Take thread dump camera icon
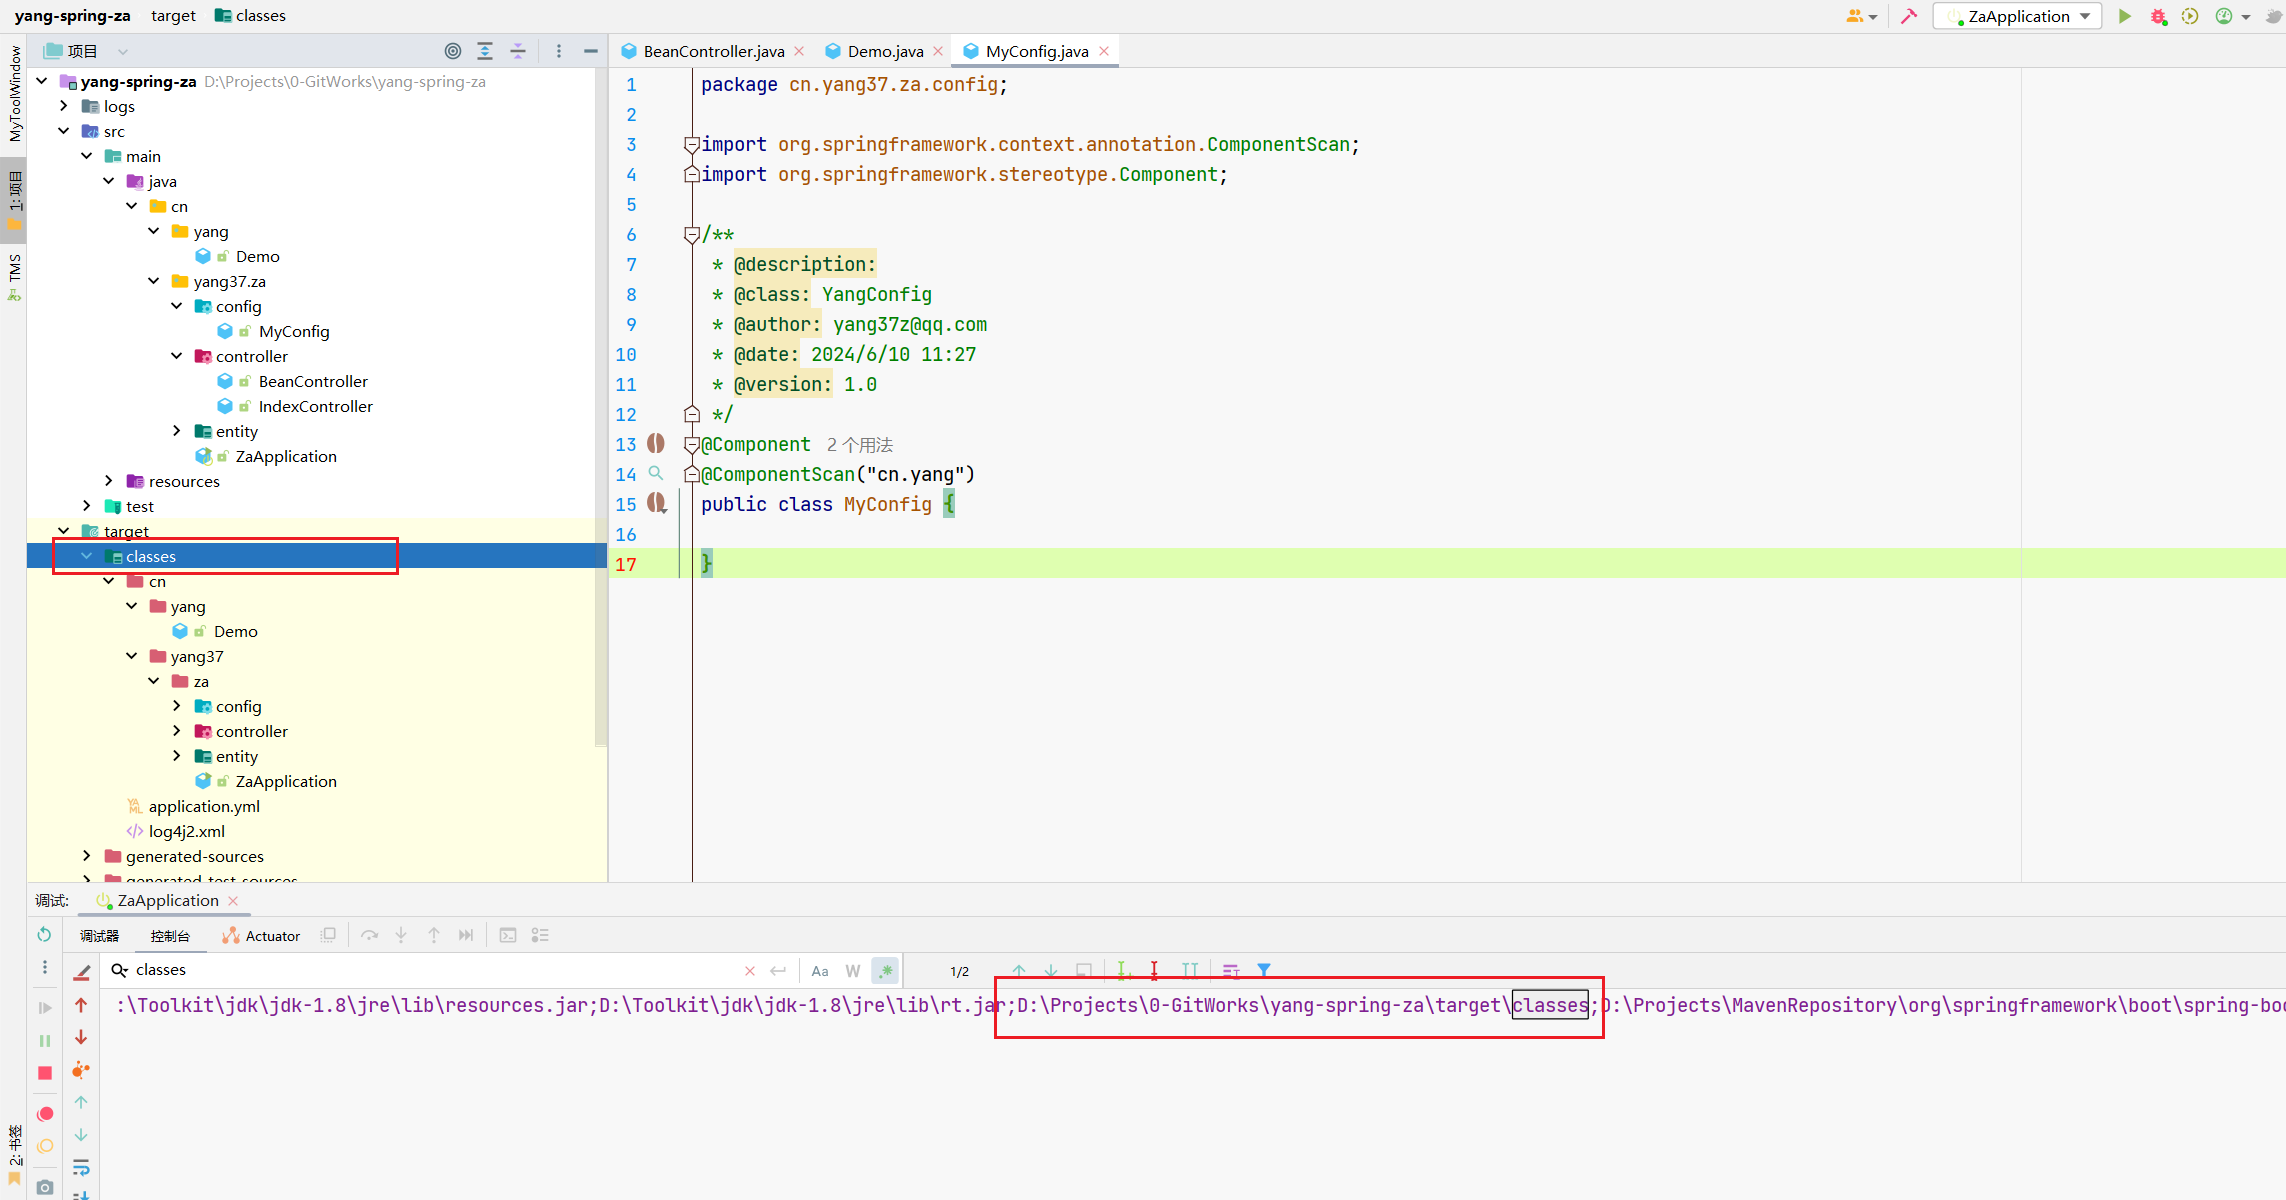The height and width of the screenshot is (1200, 2286). 45,1187
